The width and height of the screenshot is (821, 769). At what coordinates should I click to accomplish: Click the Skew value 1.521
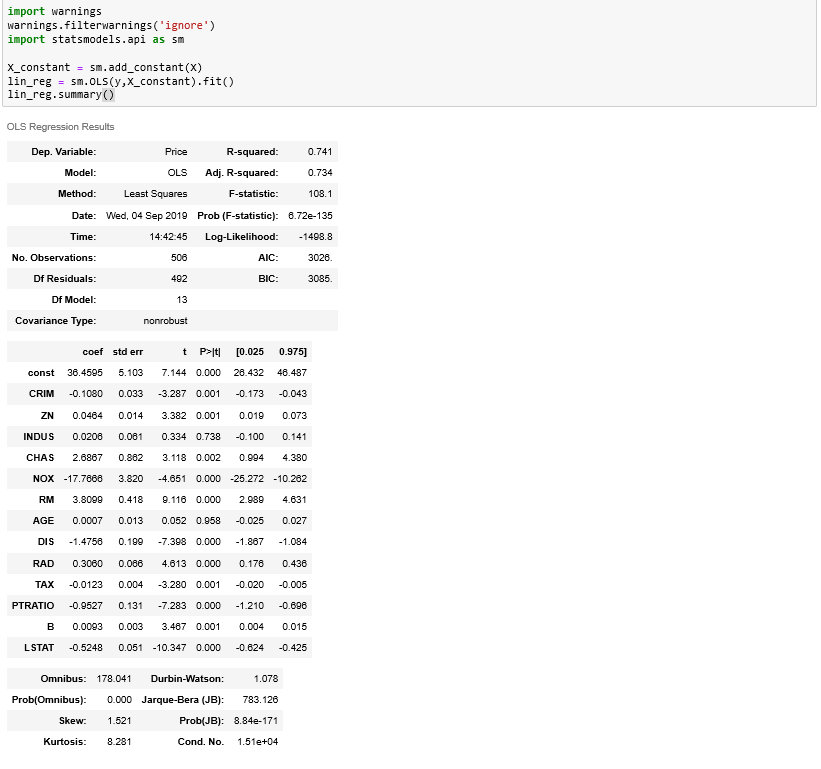(x=119, y=720)
